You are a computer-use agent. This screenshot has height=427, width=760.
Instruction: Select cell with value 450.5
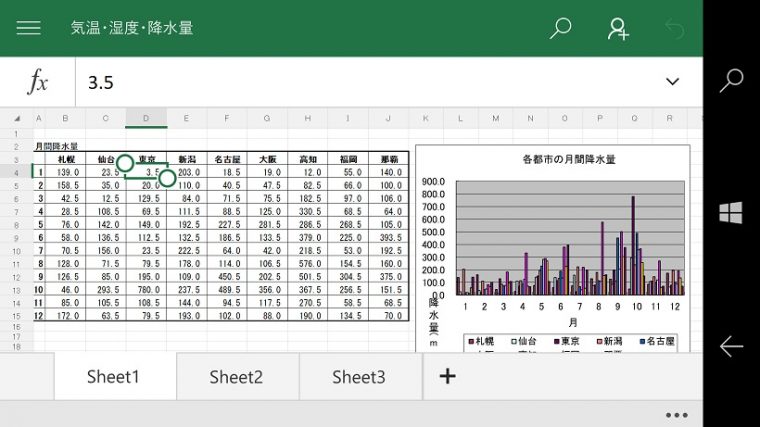pos(227,277)
